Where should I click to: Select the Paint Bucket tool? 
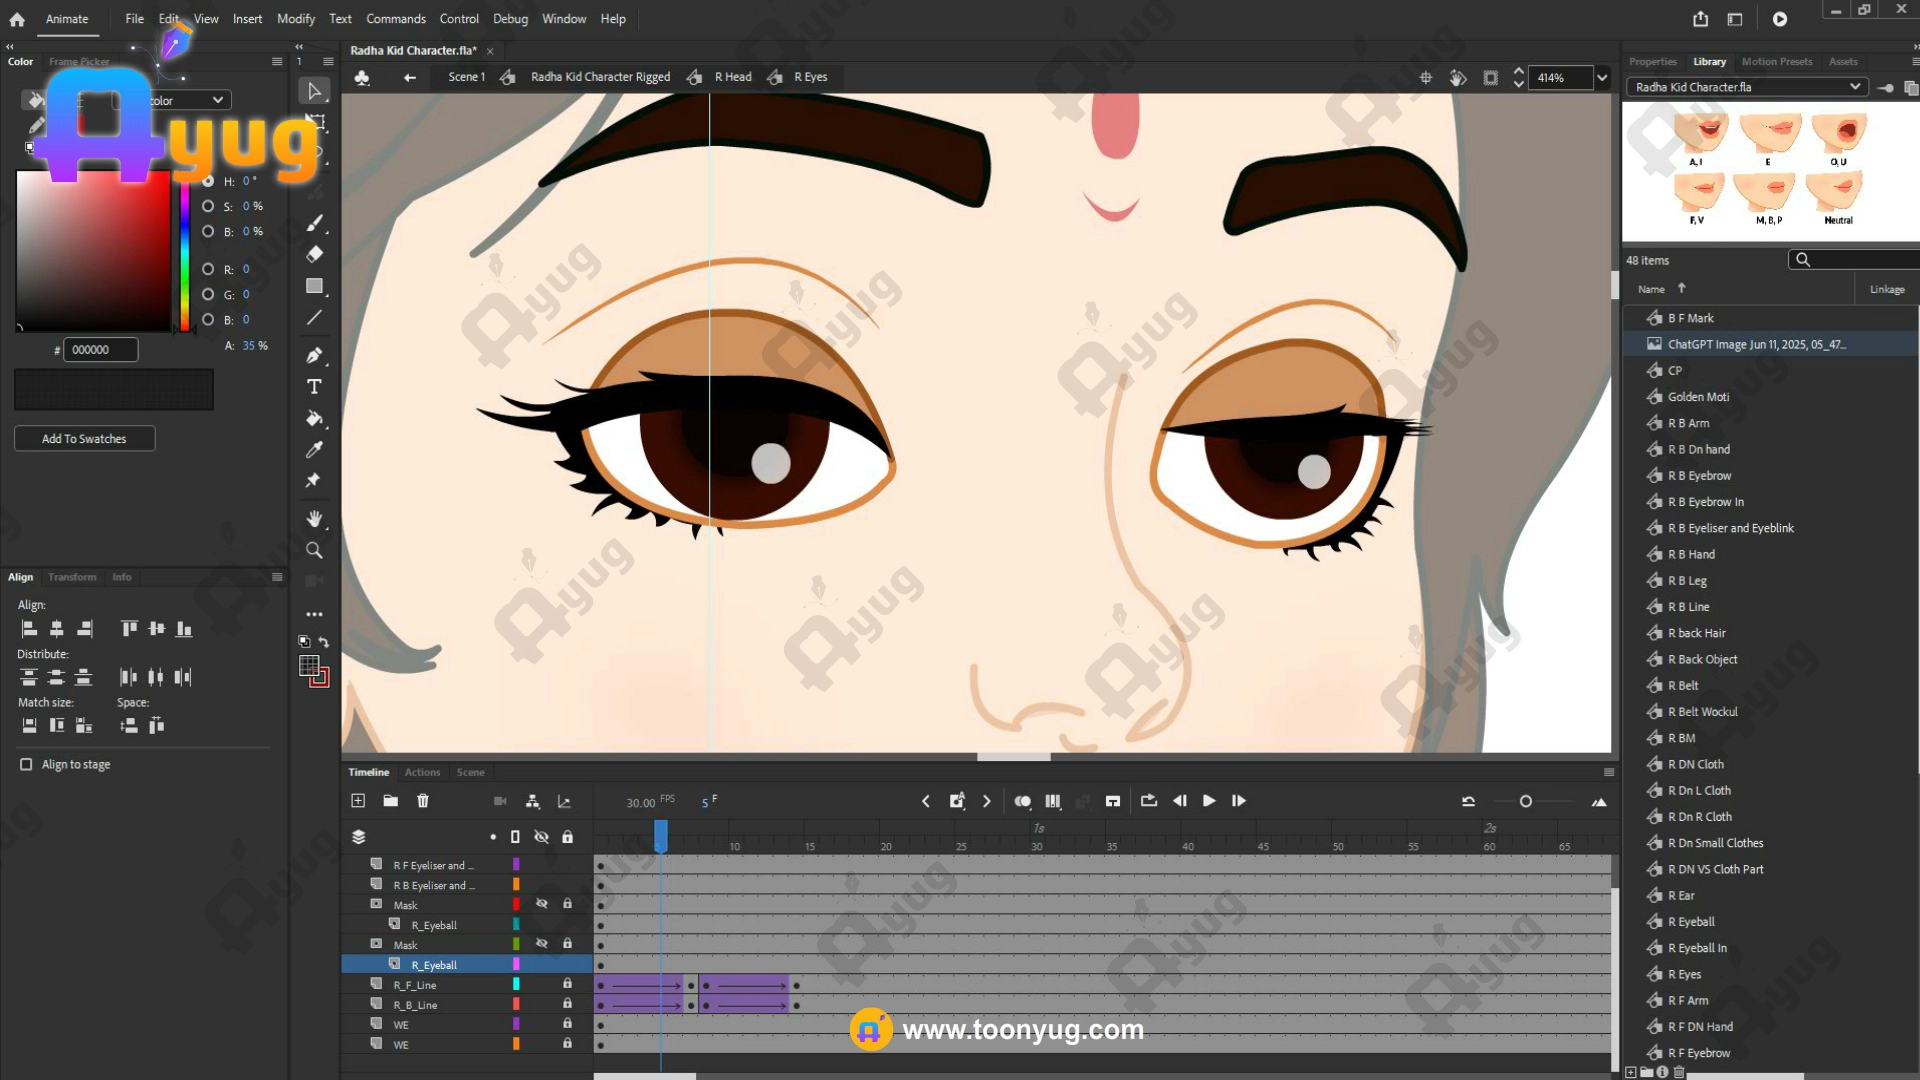(x=314, y=418)
